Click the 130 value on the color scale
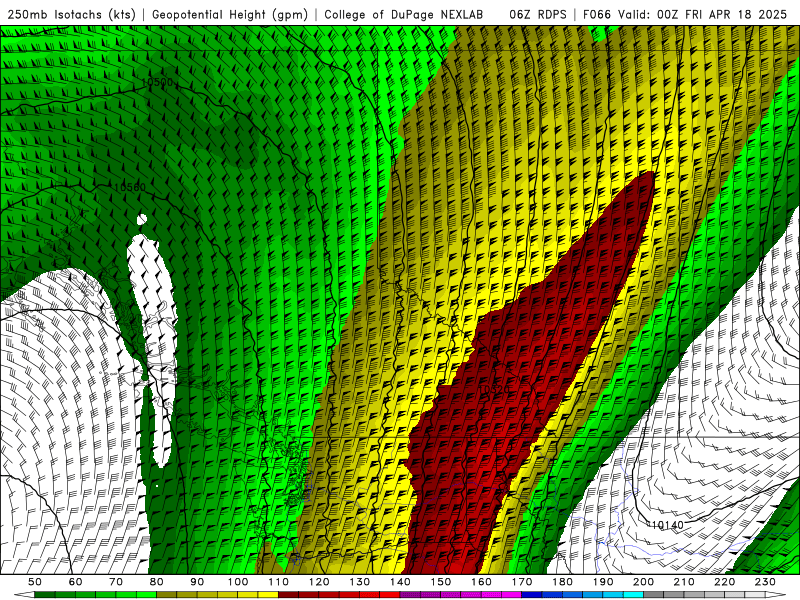800x600 pixels. pos(360,582)
